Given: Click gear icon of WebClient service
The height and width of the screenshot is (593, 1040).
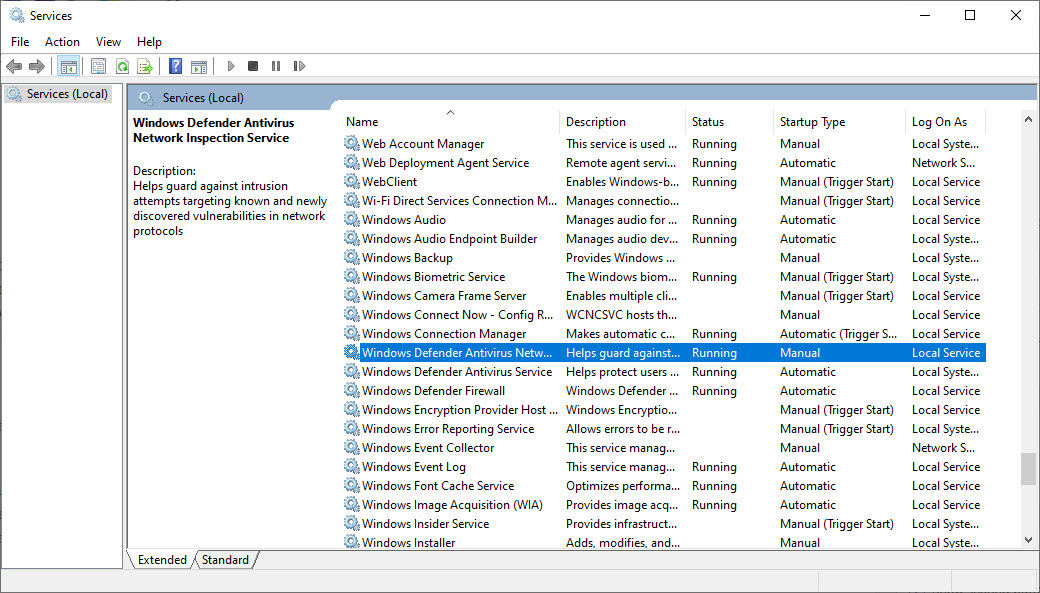Looking at the screenshot, I should 352,181.
